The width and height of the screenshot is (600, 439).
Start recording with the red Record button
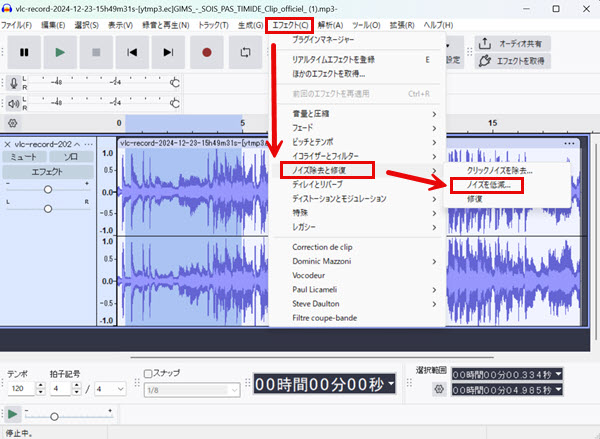pos(207,51)
